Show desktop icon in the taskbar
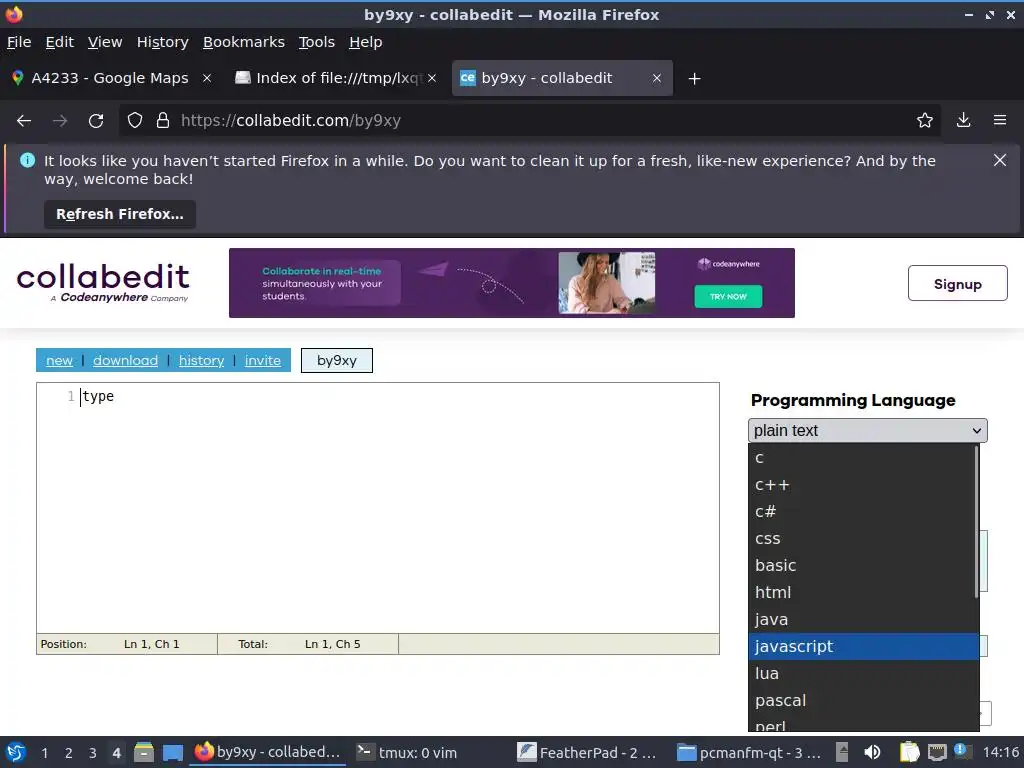 click(172, 753)
